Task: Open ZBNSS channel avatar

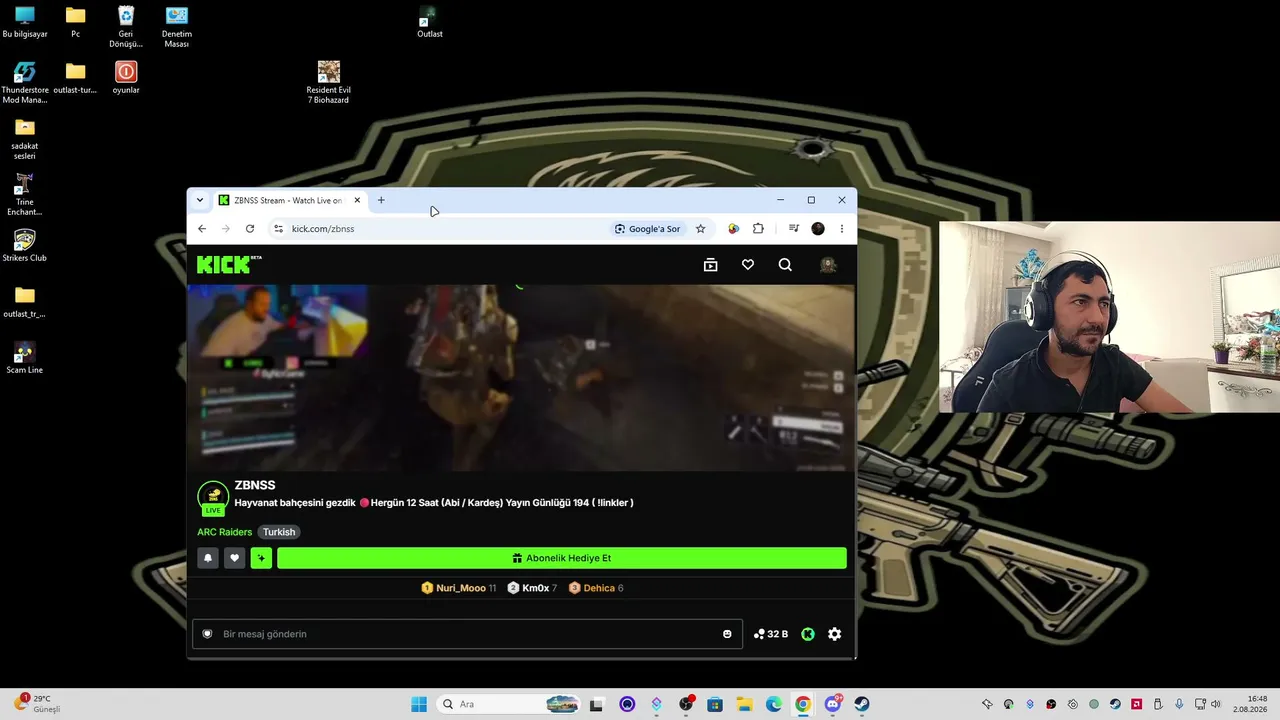Action: point(213,497)
